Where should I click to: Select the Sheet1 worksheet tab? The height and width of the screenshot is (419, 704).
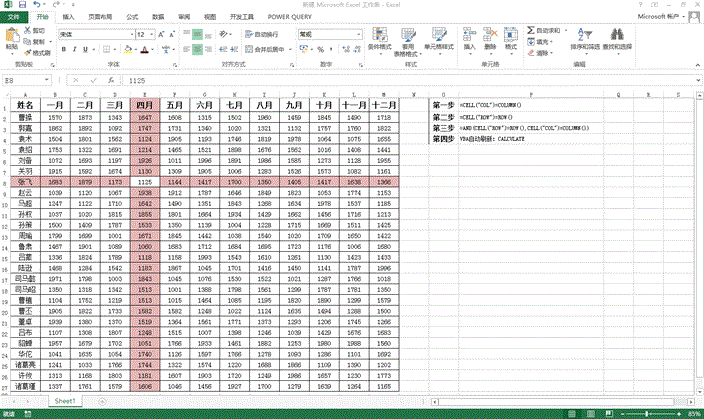tap(66, 399)
